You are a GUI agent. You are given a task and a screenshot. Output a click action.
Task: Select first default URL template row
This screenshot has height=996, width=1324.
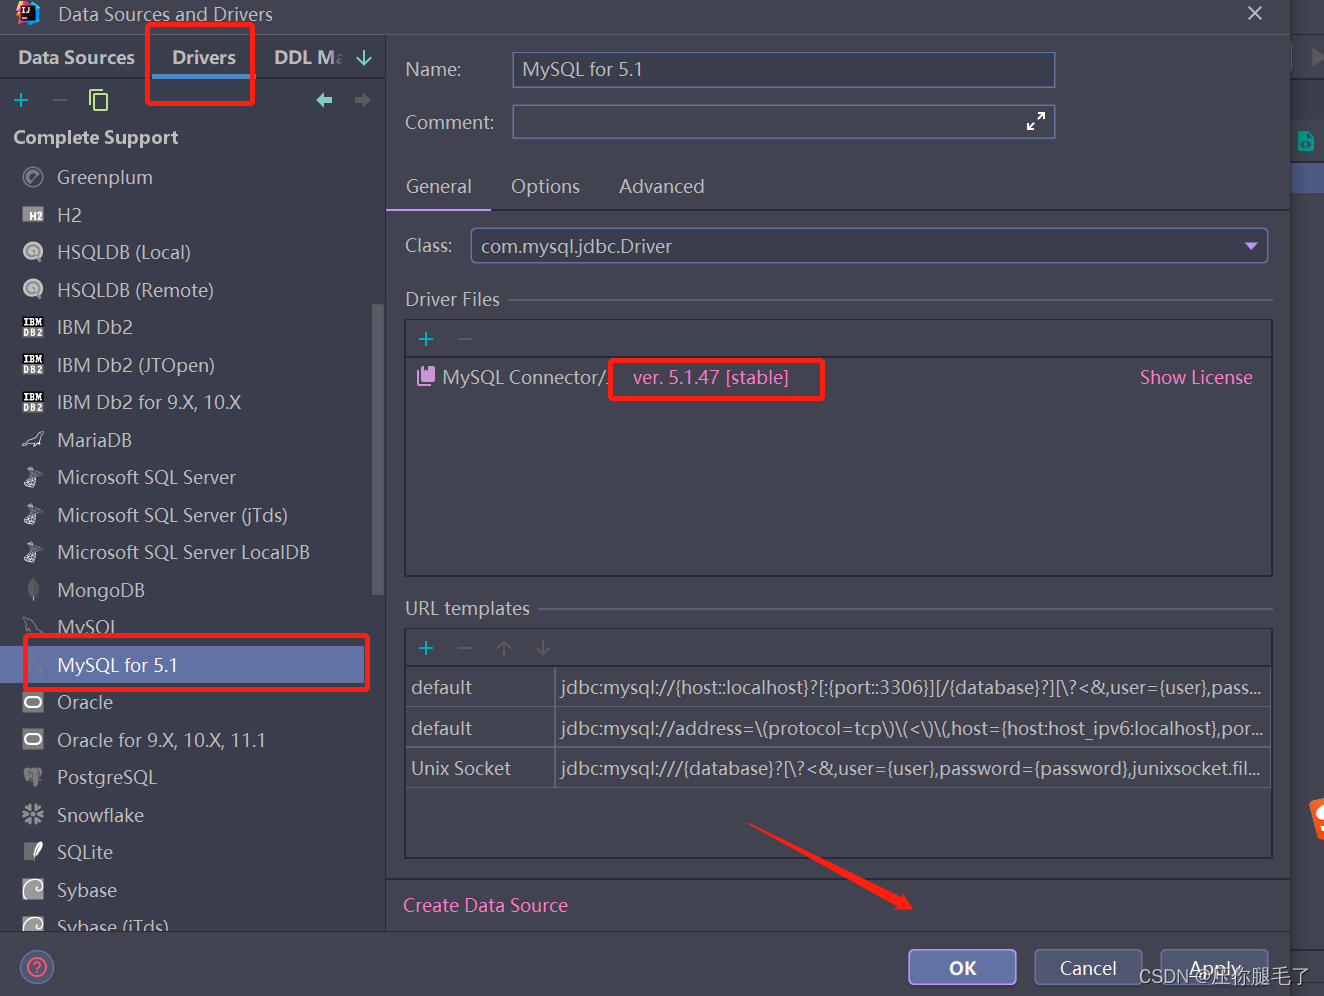point(838,687)
